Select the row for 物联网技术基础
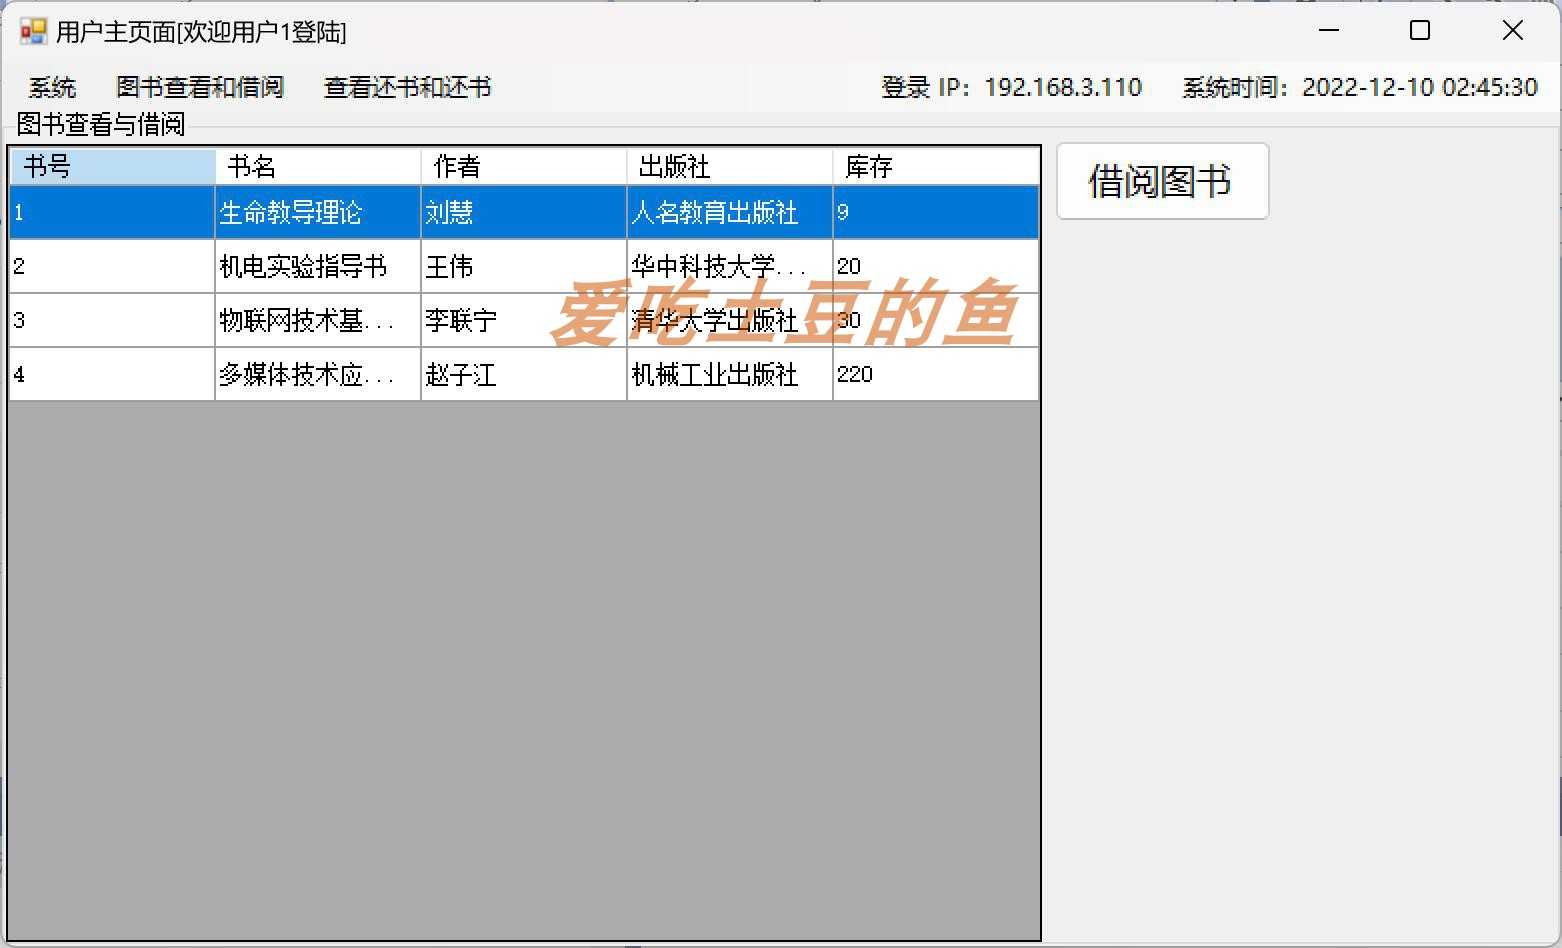Viewport: 1562px width, 948px height. (x=317, y=320)
